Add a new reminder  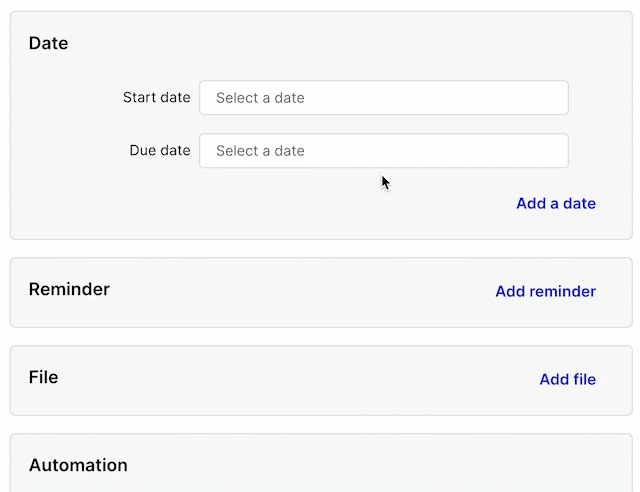coord(545,292)
